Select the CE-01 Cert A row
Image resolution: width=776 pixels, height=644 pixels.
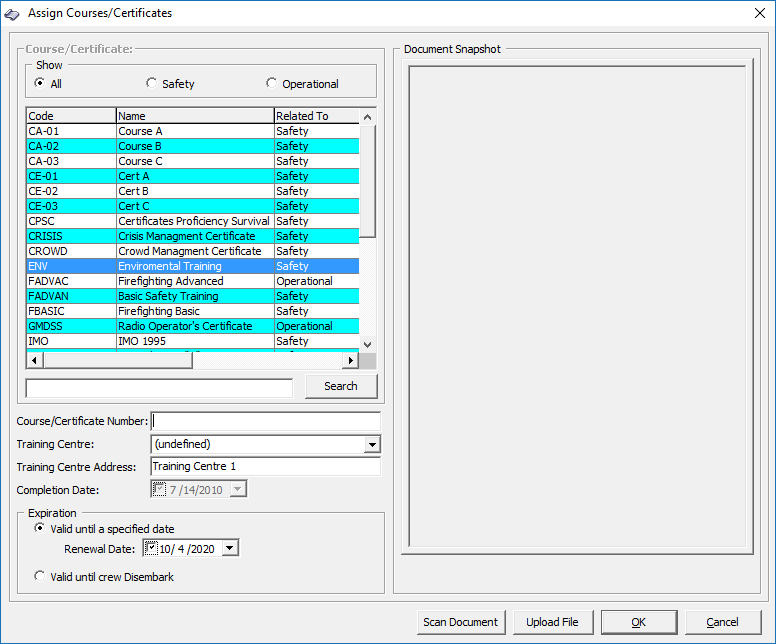tap(193, 176)
